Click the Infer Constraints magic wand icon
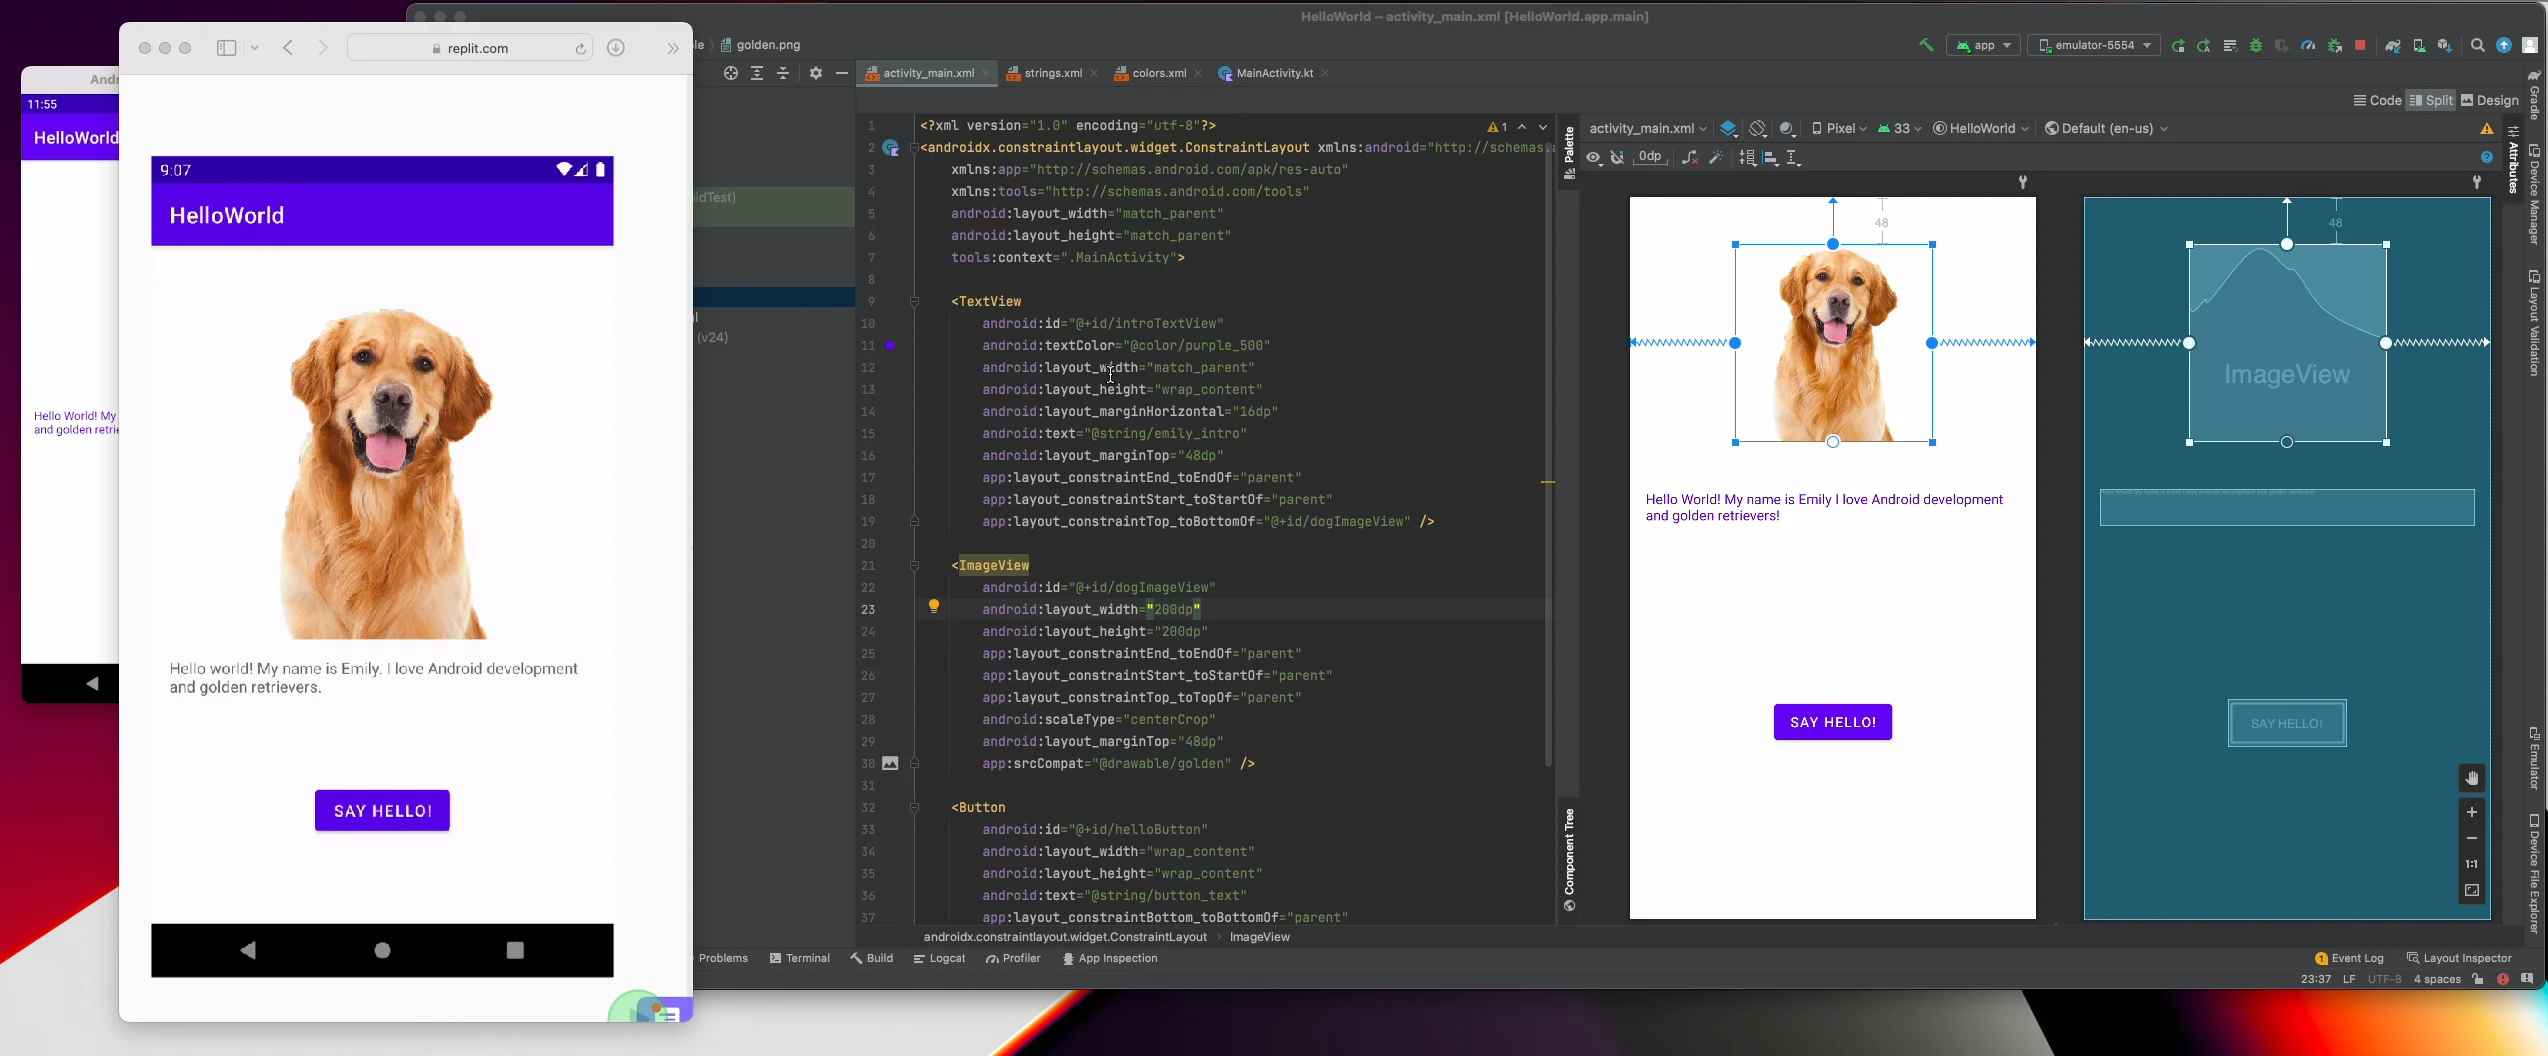Image resolution: width=2548 pixels, height=1056 pixels. (1716, 158)
